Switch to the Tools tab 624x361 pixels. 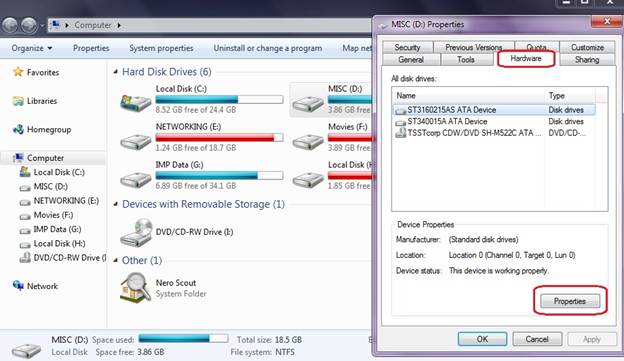[x=466, y=60]
